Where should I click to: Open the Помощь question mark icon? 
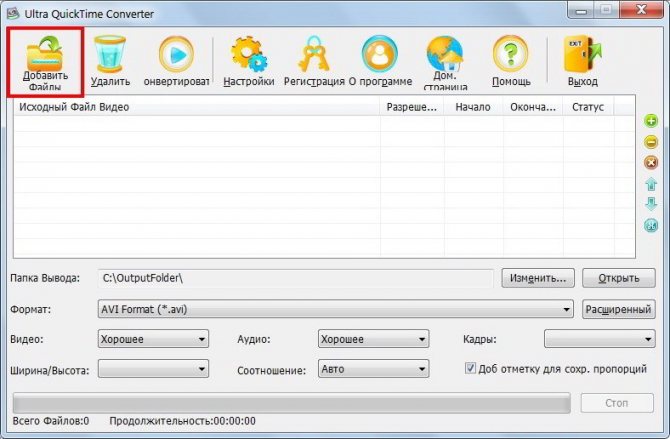pos(511,54)
